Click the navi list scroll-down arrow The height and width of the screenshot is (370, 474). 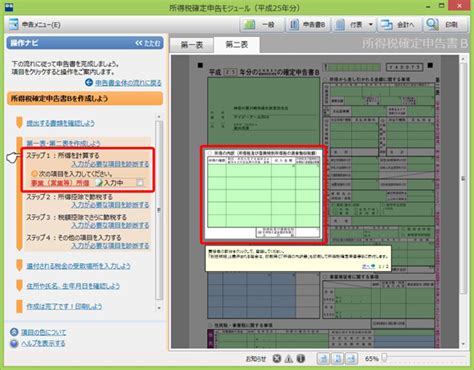pos(159,308)
